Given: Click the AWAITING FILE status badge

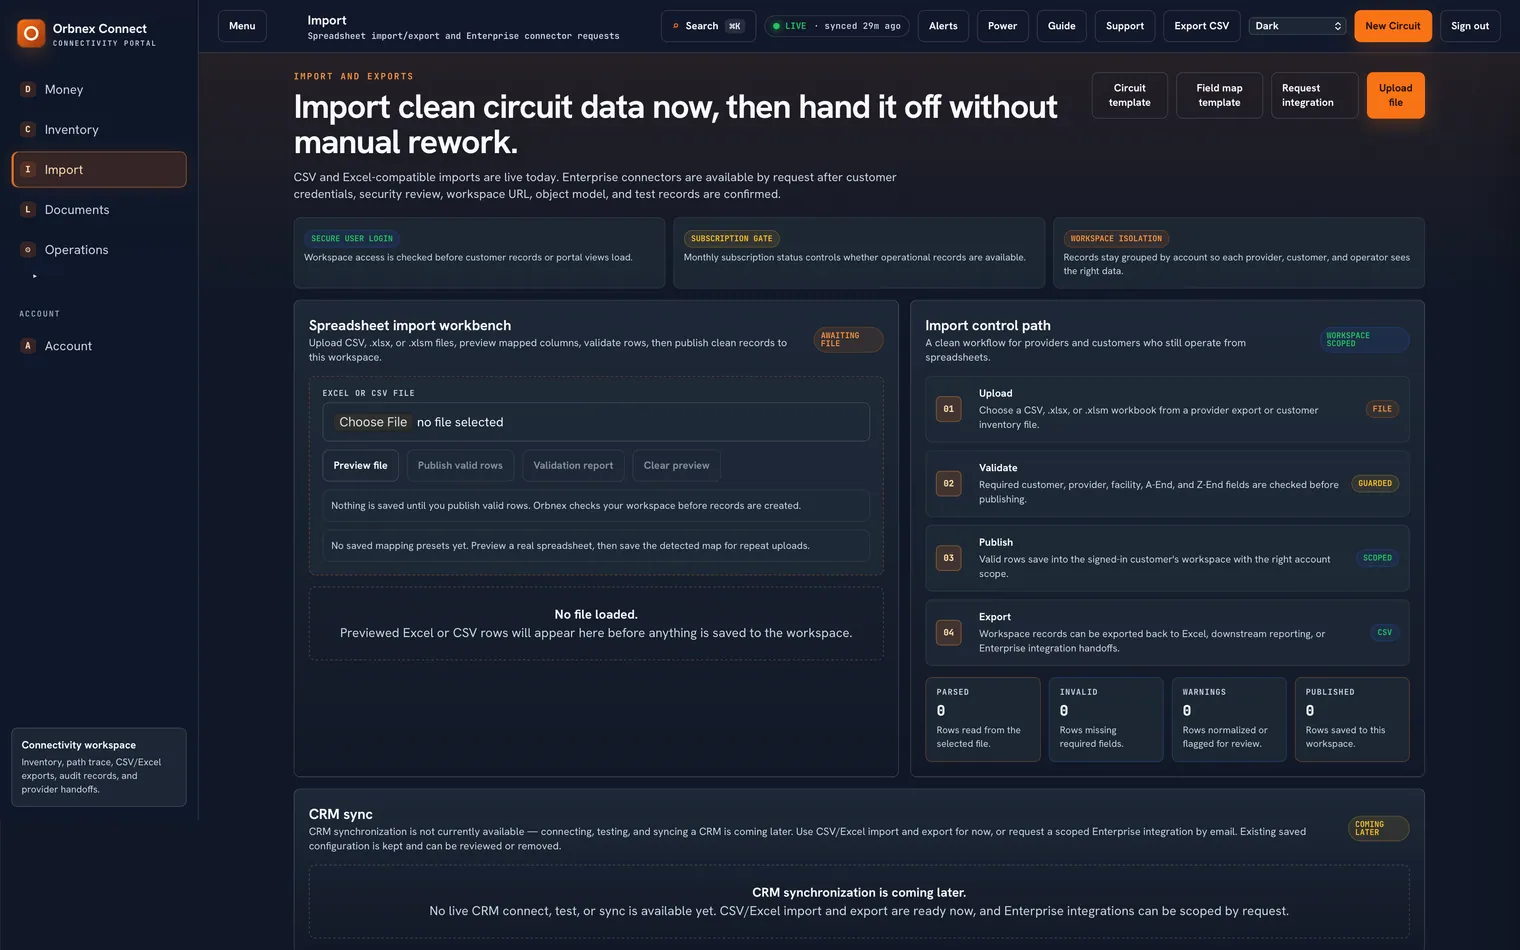Looking at the screenshot, I should click(849, 340).
